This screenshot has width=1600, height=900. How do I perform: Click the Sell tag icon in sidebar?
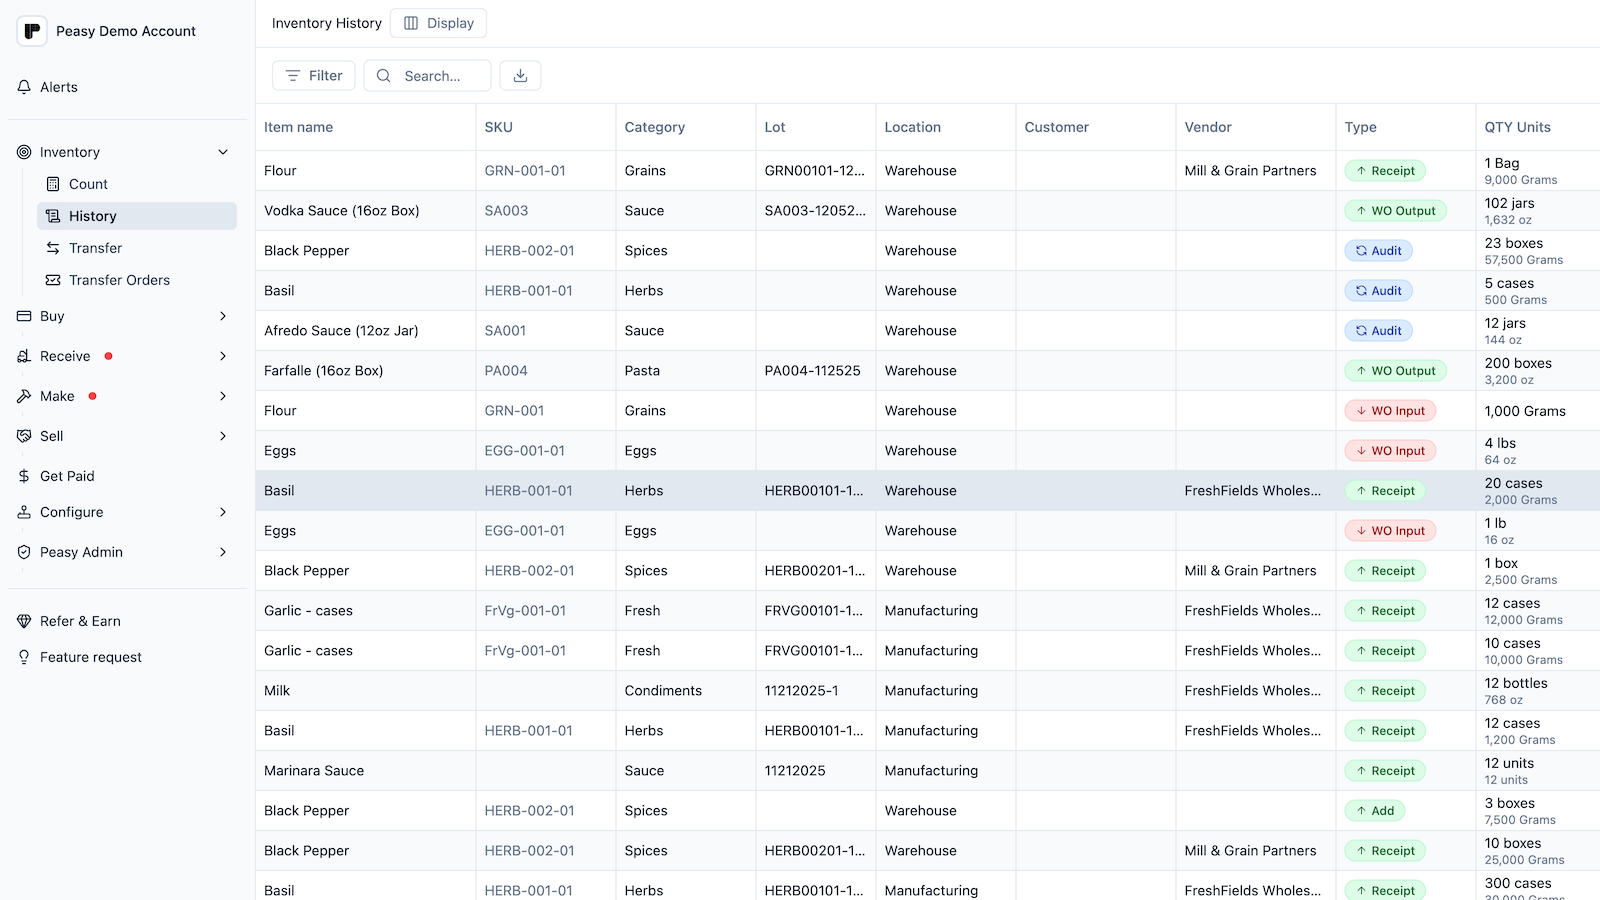(x=24, y=436)
